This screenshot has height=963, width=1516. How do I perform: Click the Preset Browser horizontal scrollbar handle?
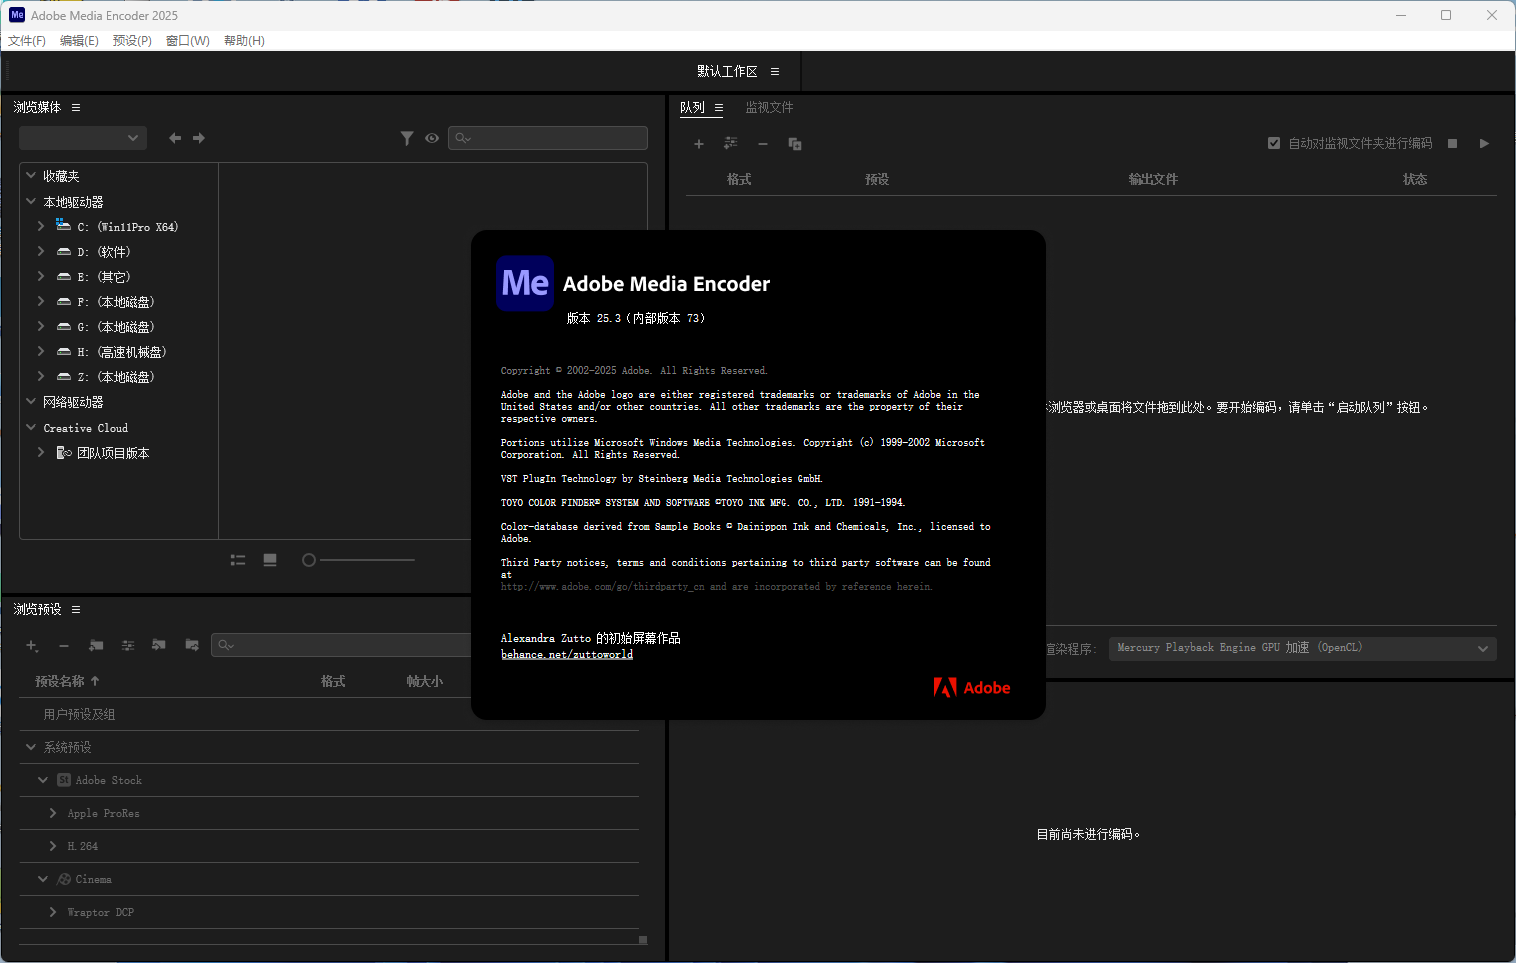pos(643,940)
